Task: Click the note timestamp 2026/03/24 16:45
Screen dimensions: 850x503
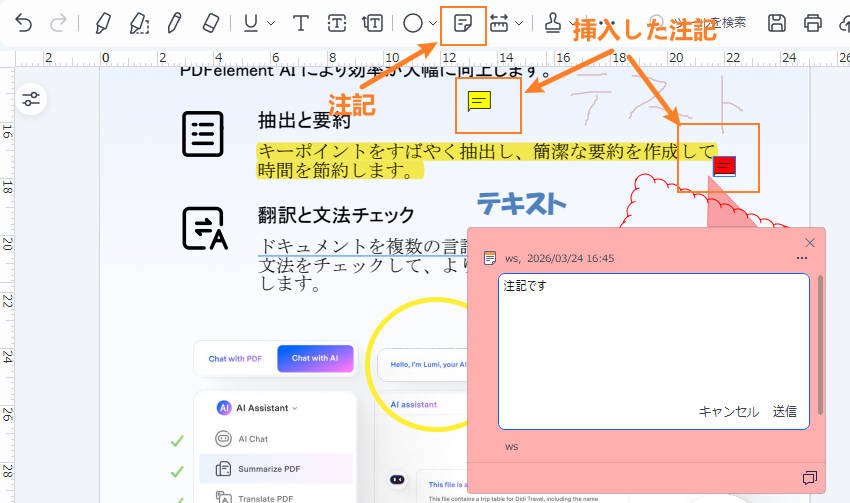Action: (x=571, y=259)
